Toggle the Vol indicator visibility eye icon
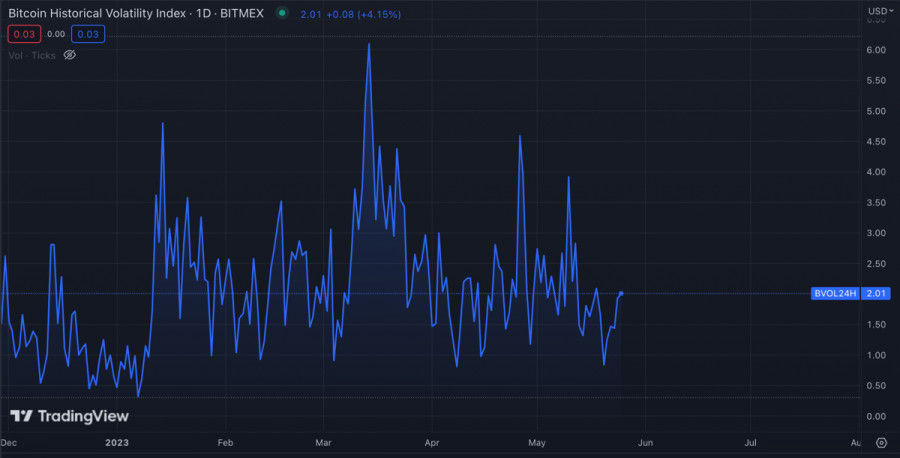 (x=70, y=56)
